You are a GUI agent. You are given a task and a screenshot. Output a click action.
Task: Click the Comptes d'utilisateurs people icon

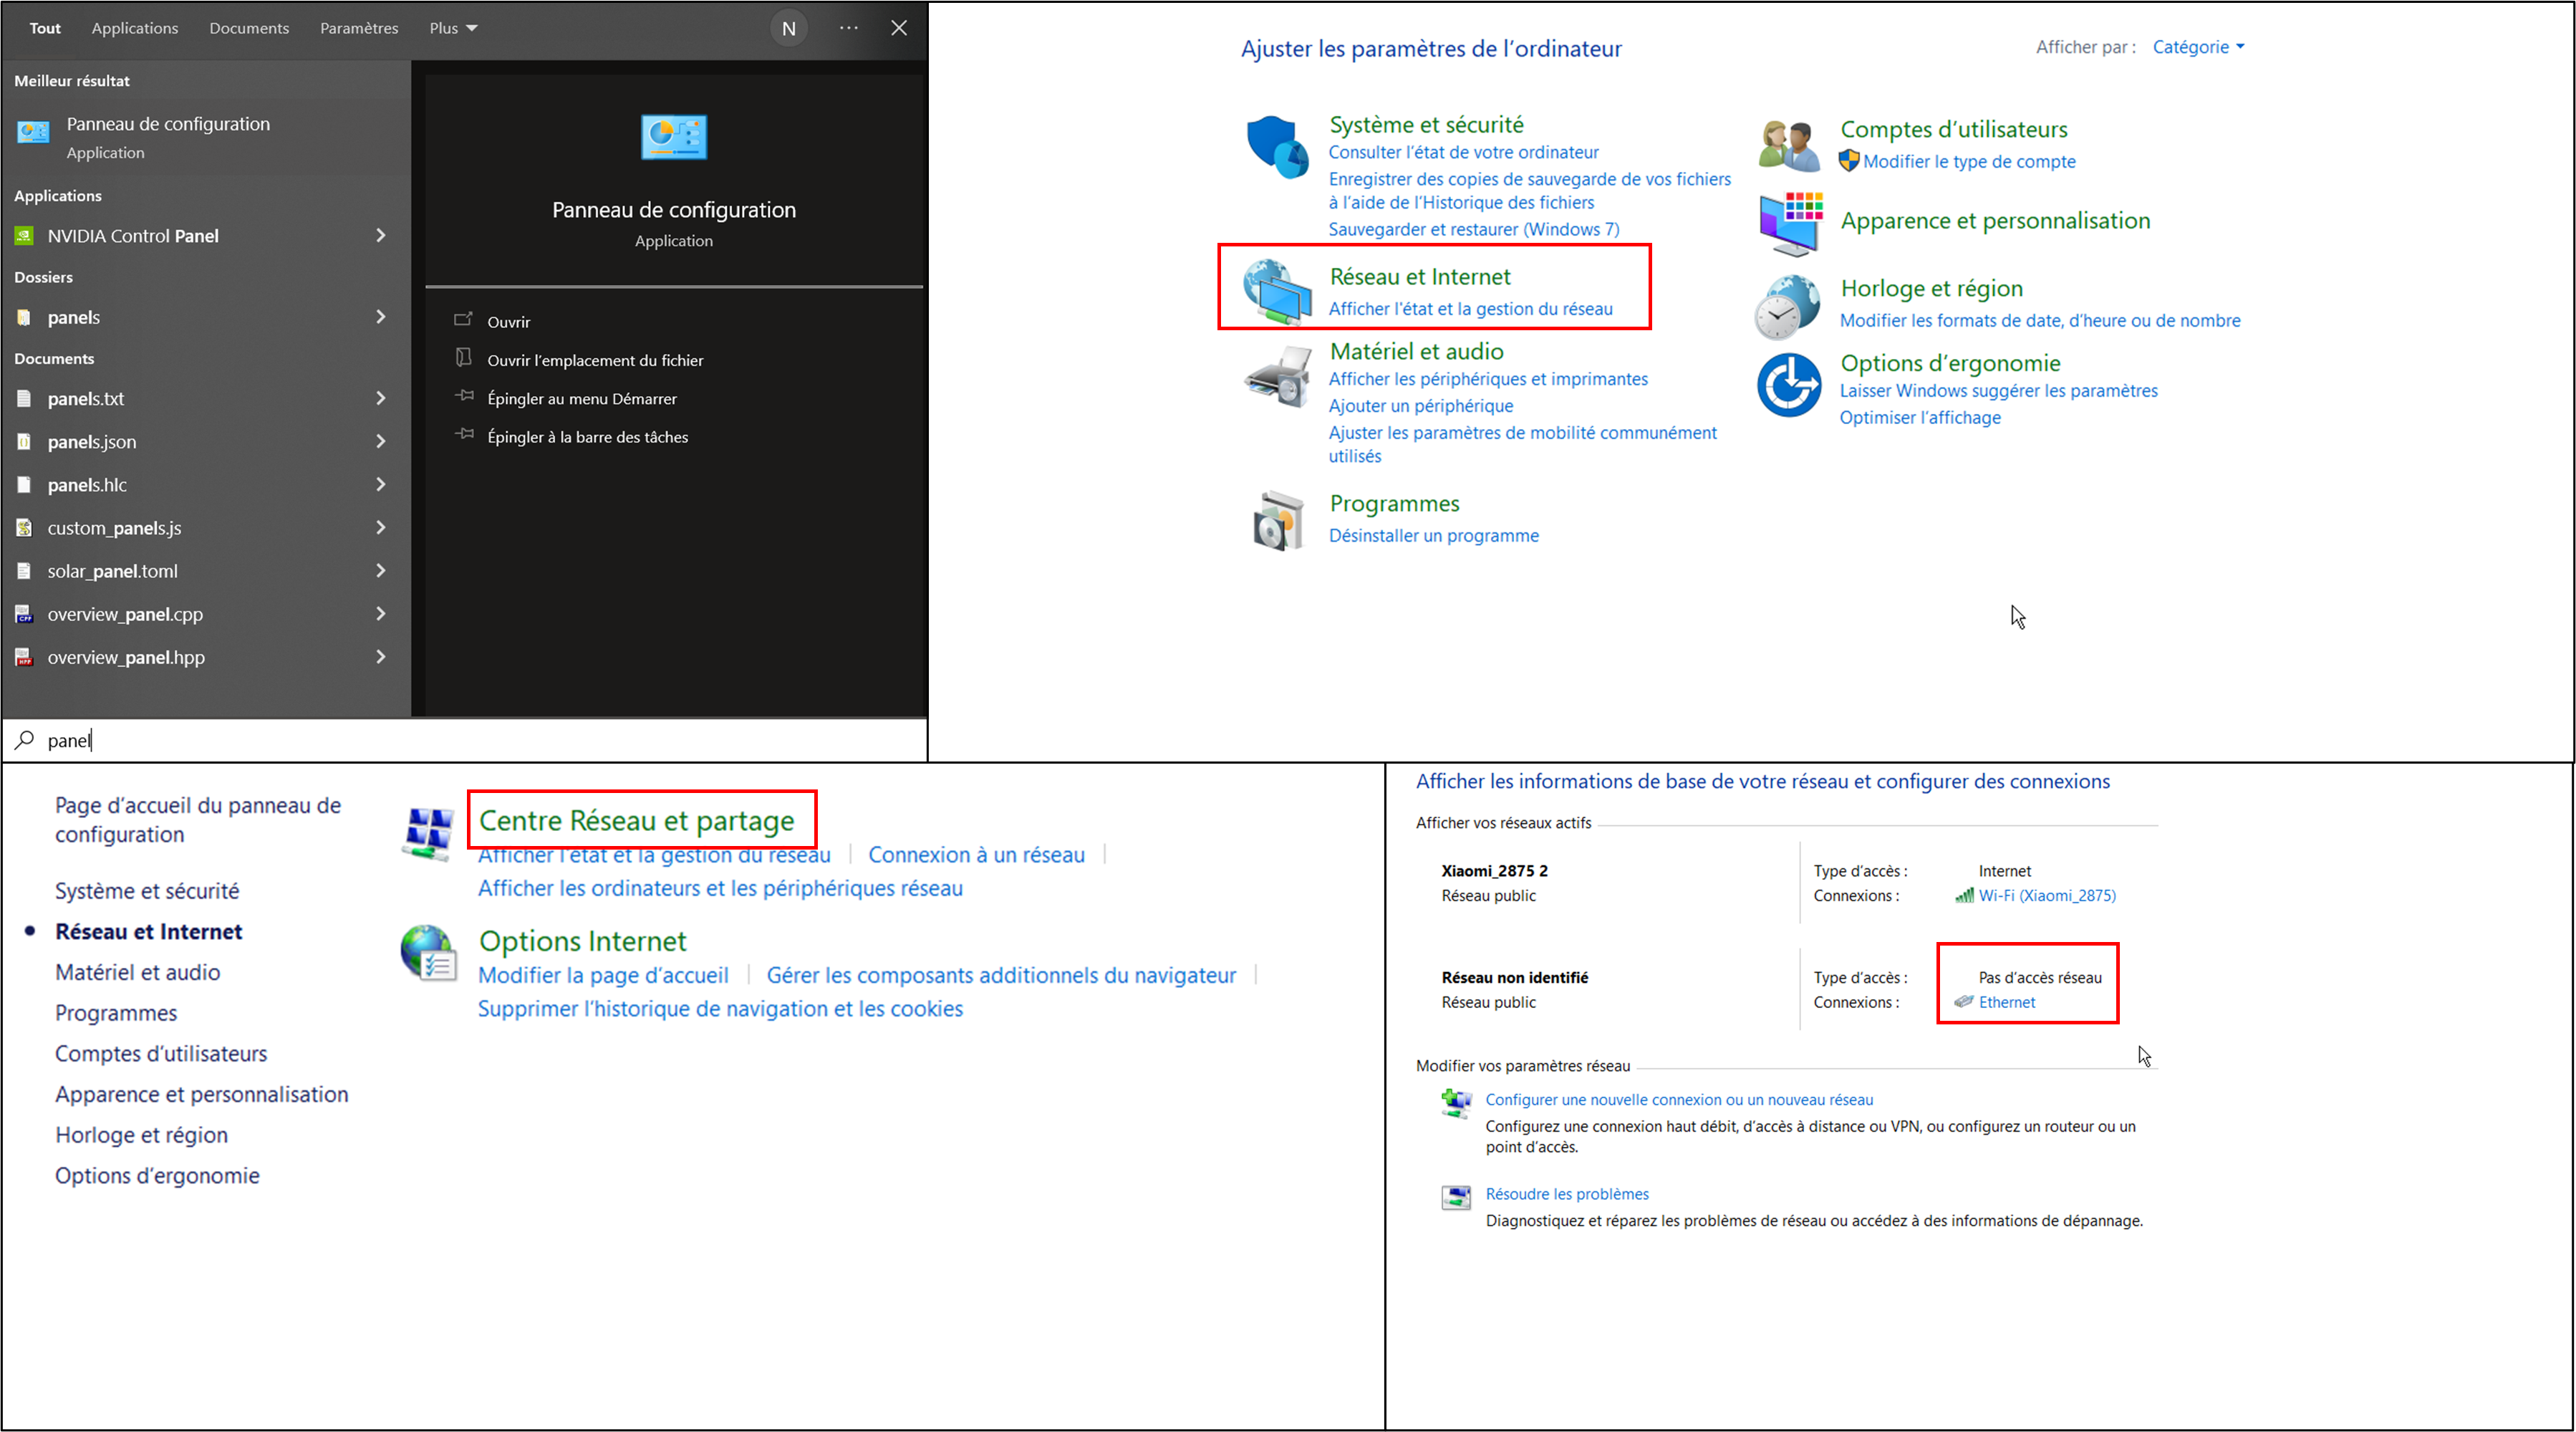[1789, 146]
